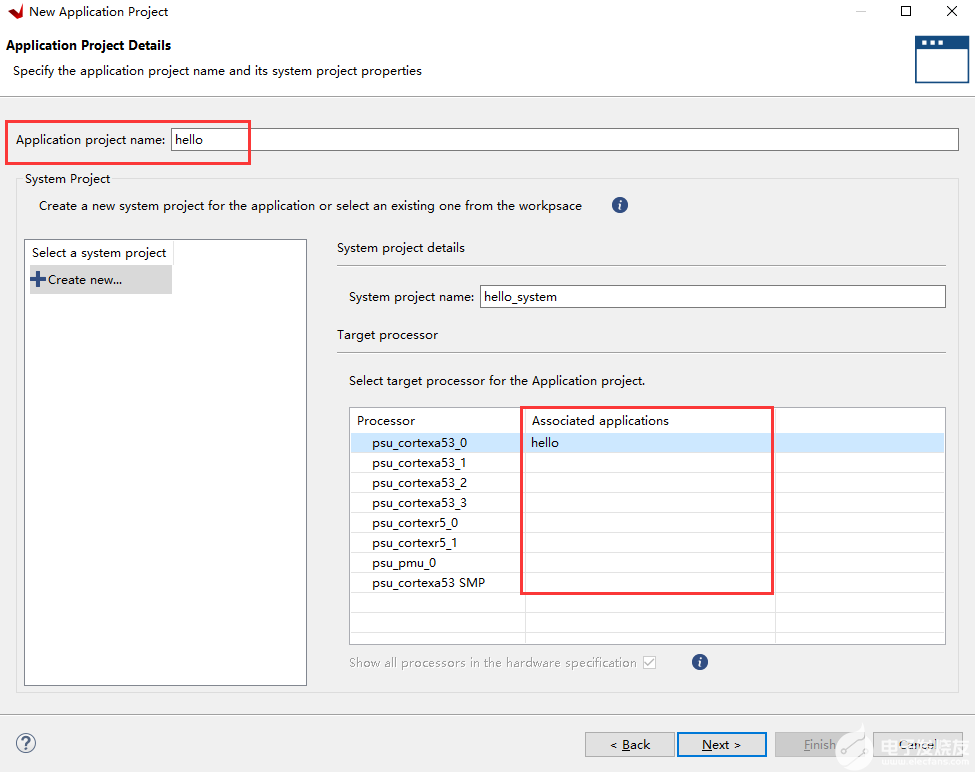
Task: Click info icon beside system project description
Action: coord(620,205)
